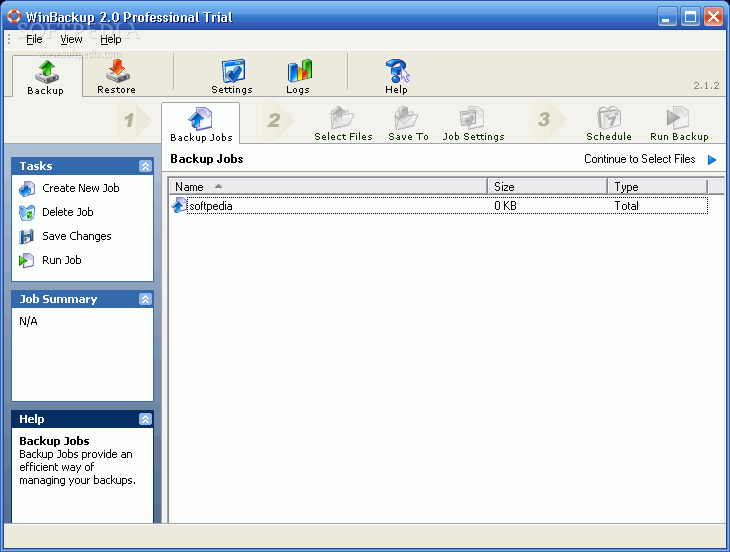Click the Run Job play icon
This screenshot has width=730, height=552.
pos(27,261)
